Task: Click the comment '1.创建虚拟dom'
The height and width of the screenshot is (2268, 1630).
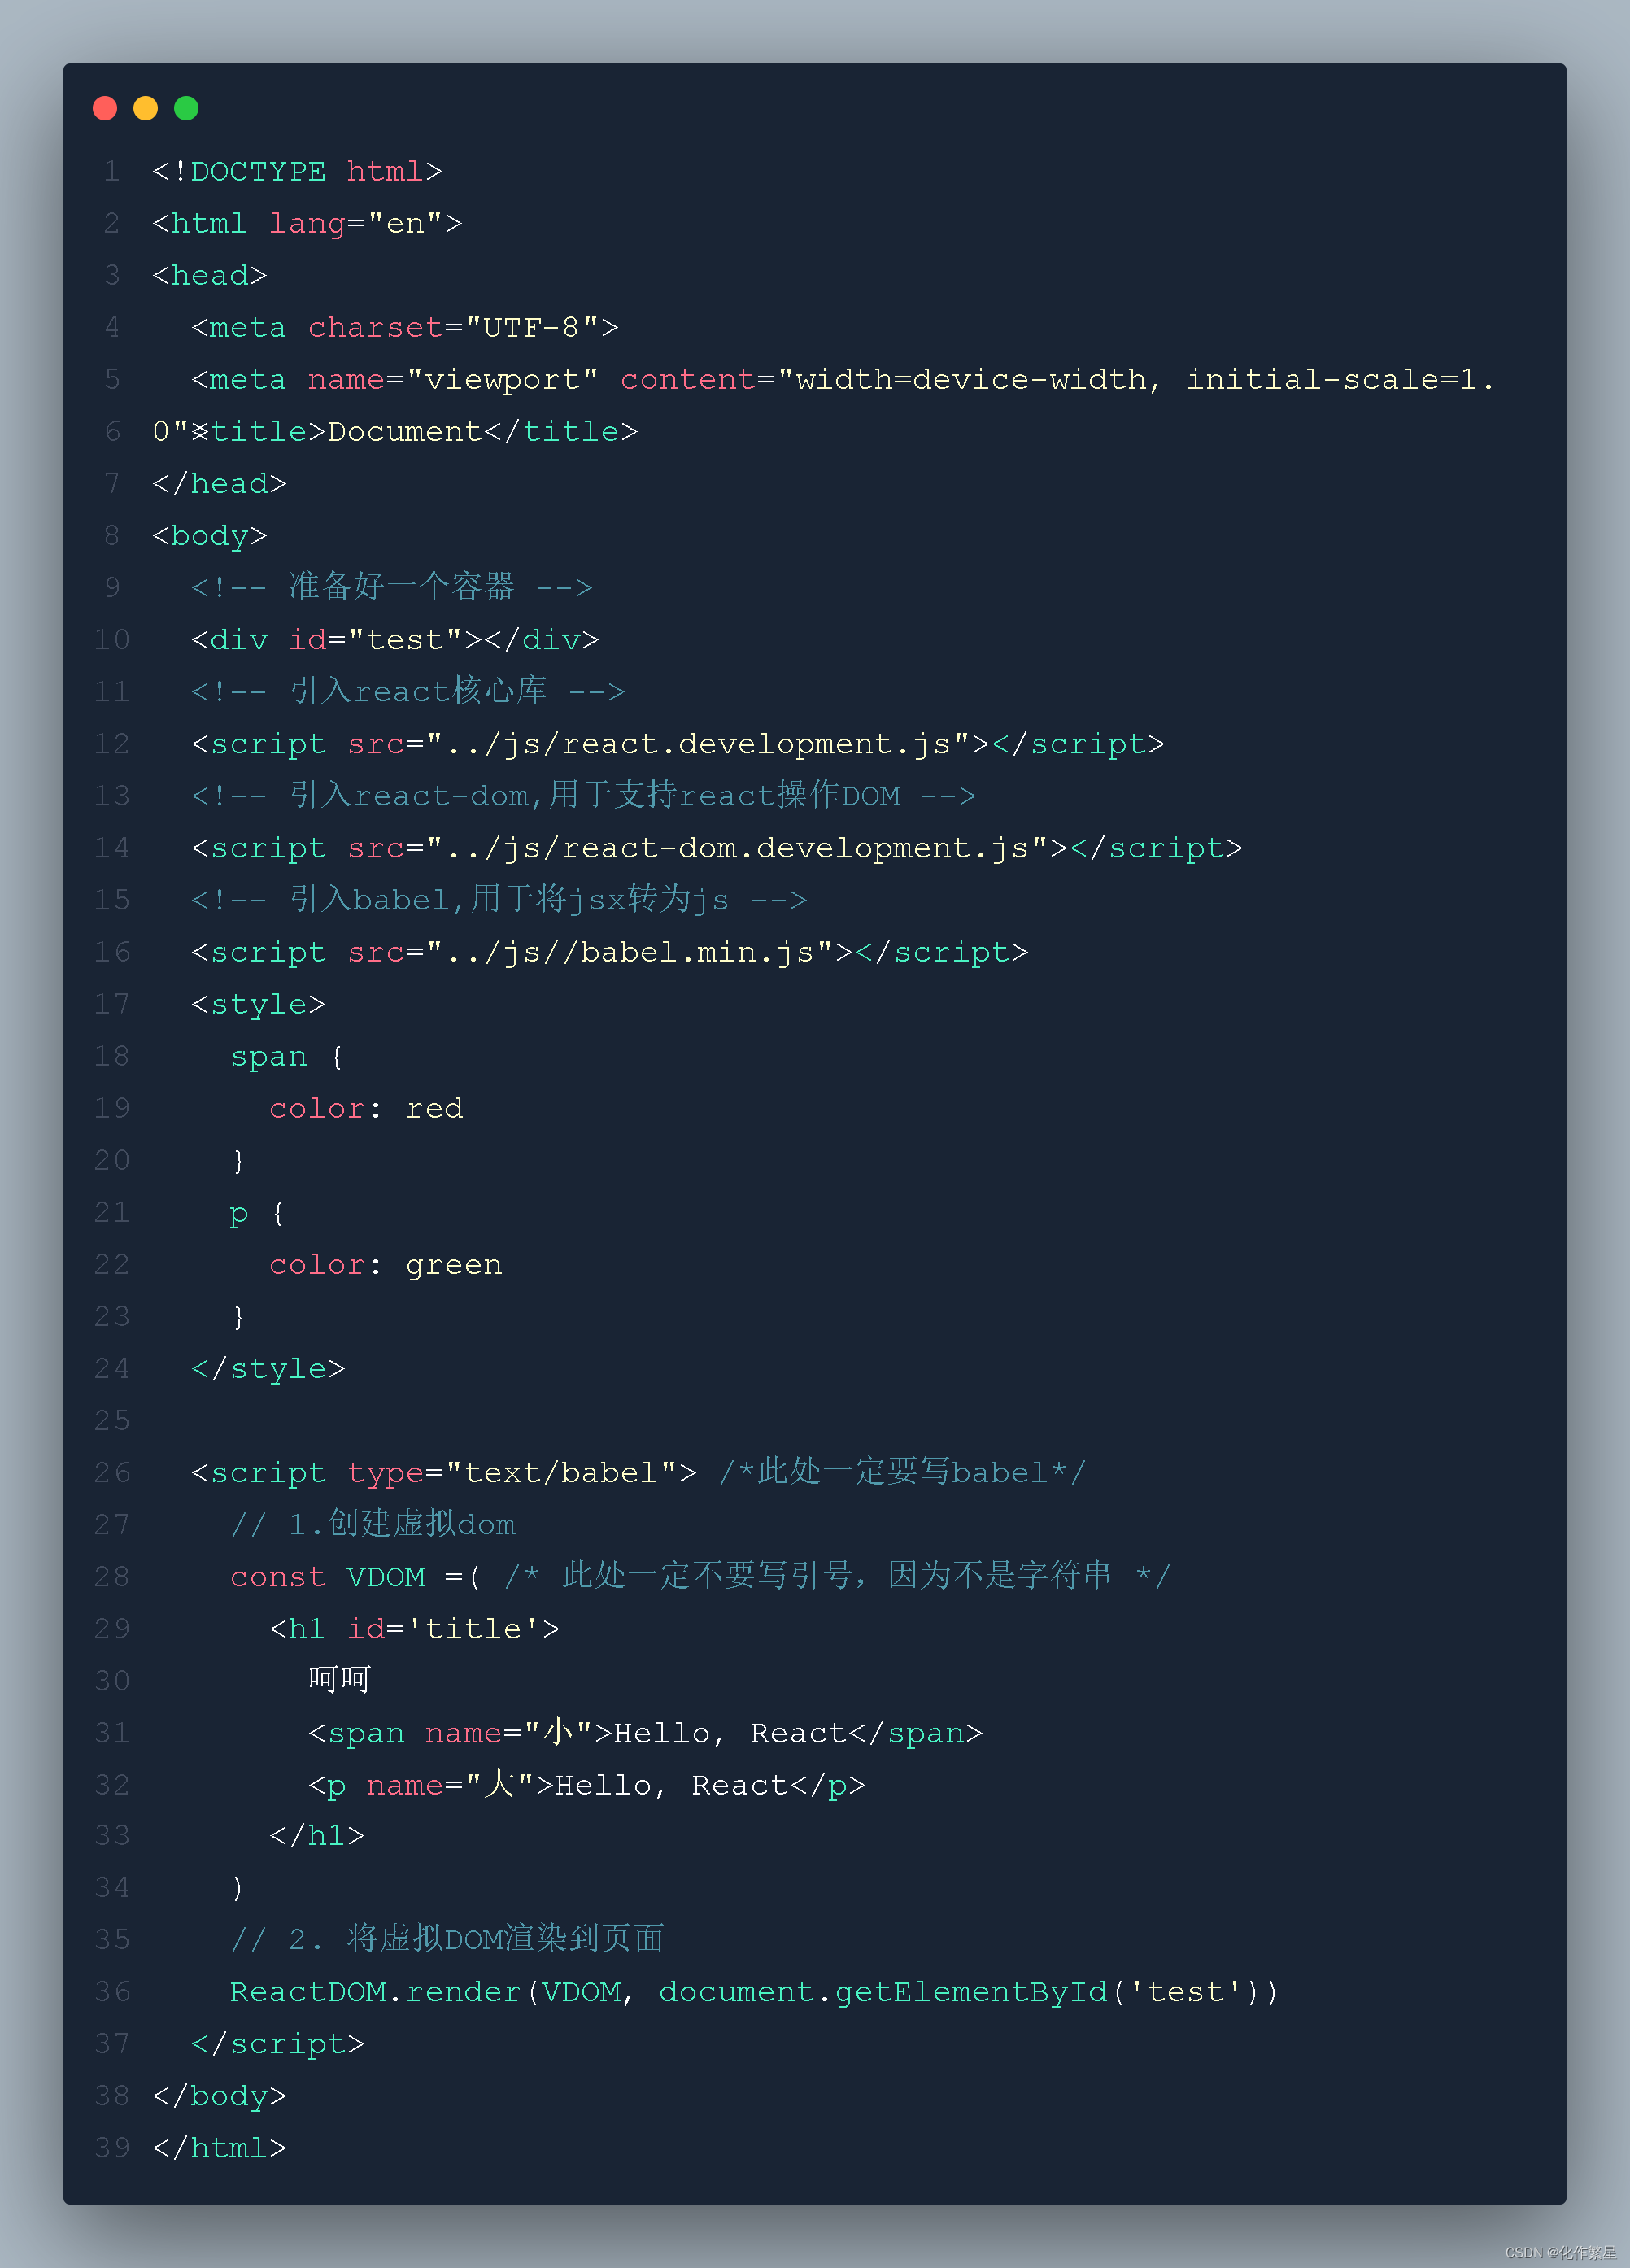Action: tap(373, 1524)
